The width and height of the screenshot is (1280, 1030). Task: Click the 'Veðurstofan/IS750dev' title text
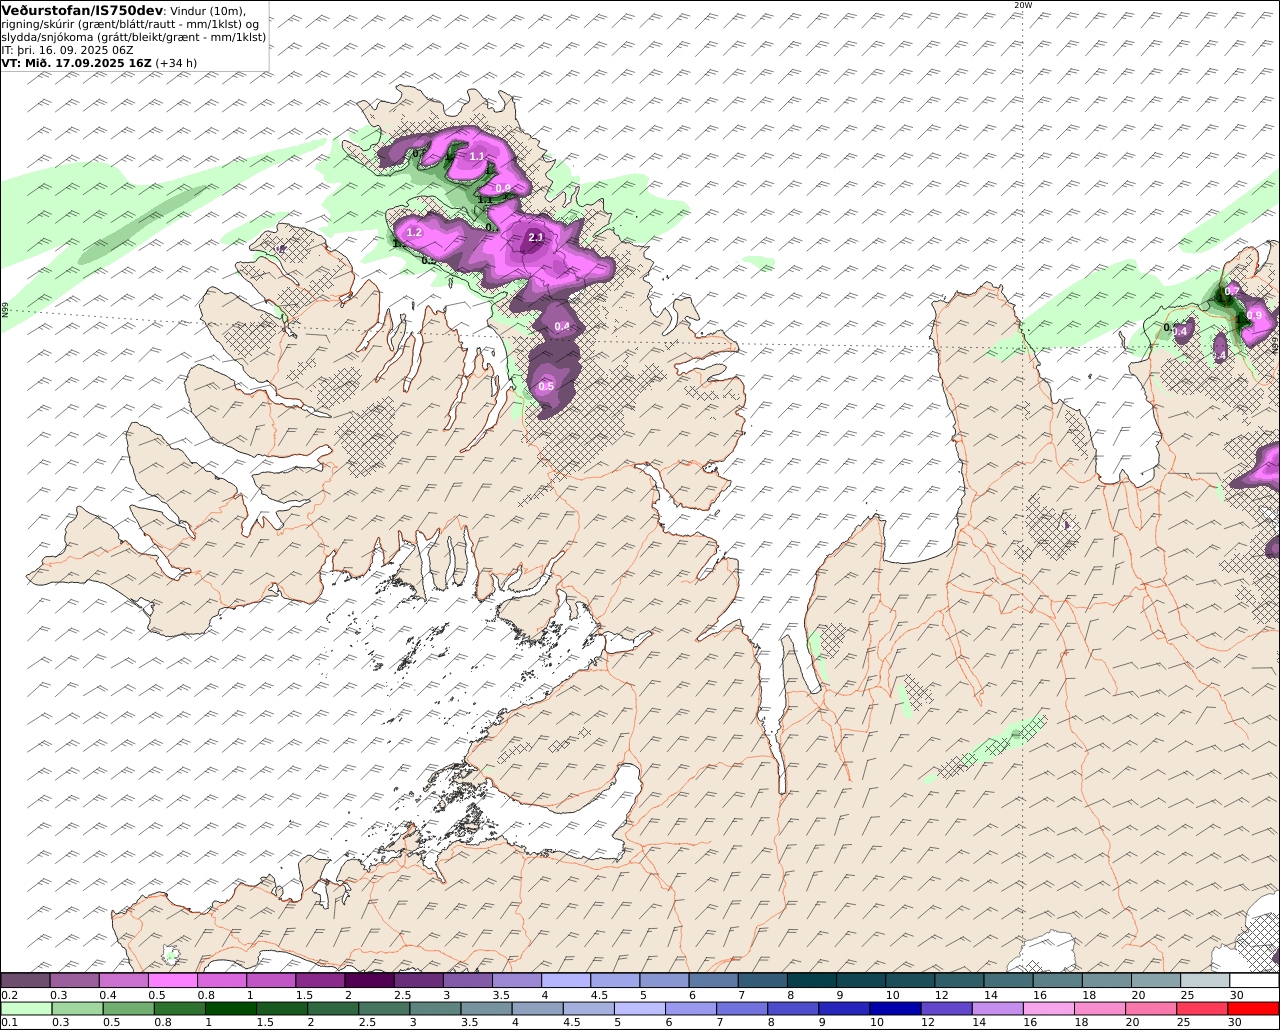click(x=82, y=10)
